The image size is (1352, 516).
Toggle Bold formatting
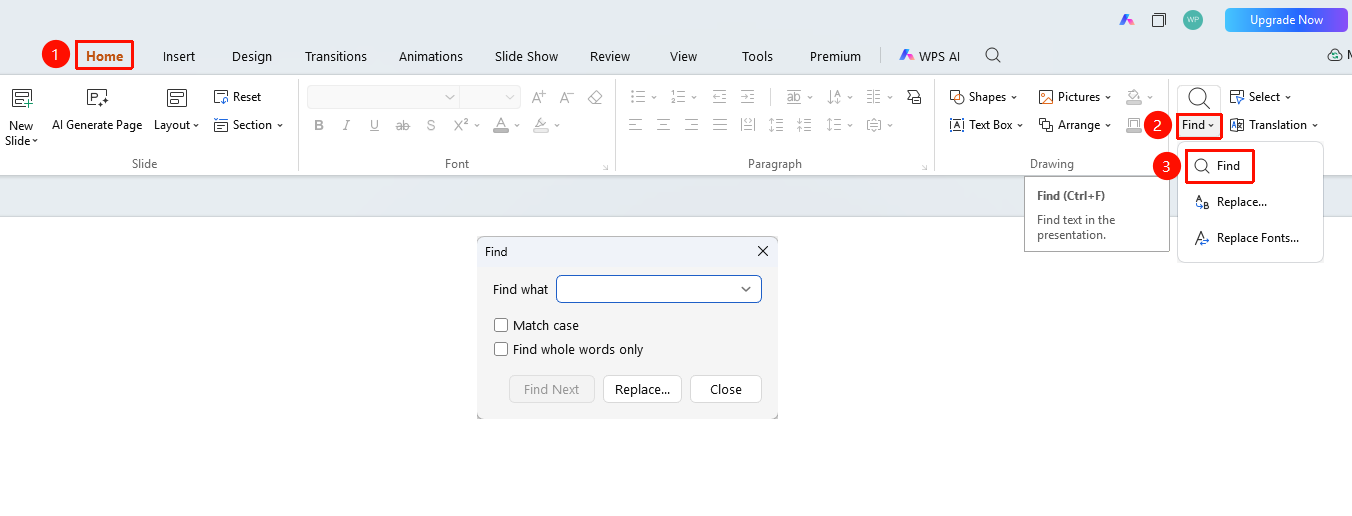(x=319, y=125)
